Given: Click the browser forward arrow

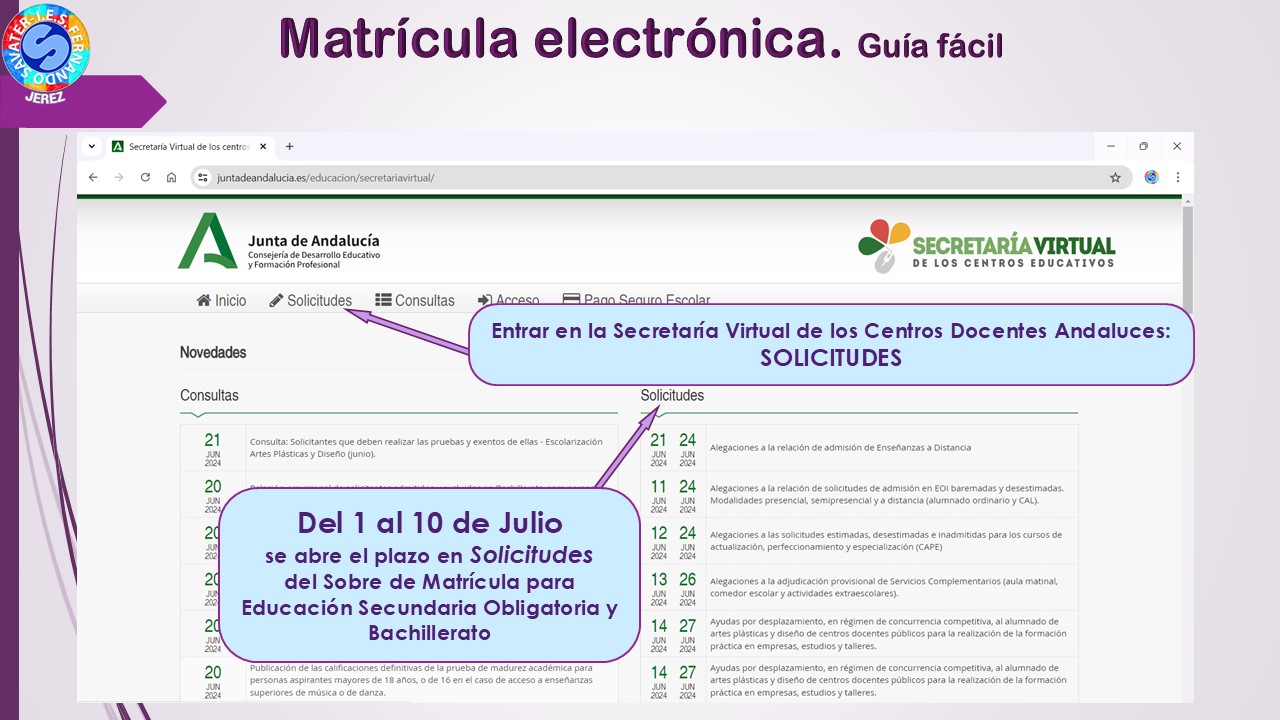Looking at the screenshot, I should [x=119, y=177].
